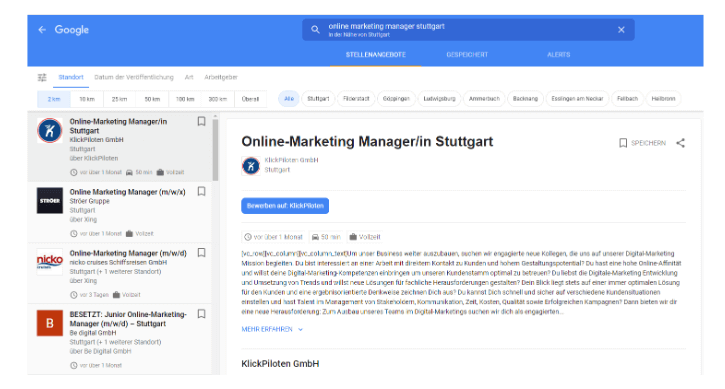Click the Ströer logo thumbnail
The image size is (725, 389).
click(x=50, y=200)
